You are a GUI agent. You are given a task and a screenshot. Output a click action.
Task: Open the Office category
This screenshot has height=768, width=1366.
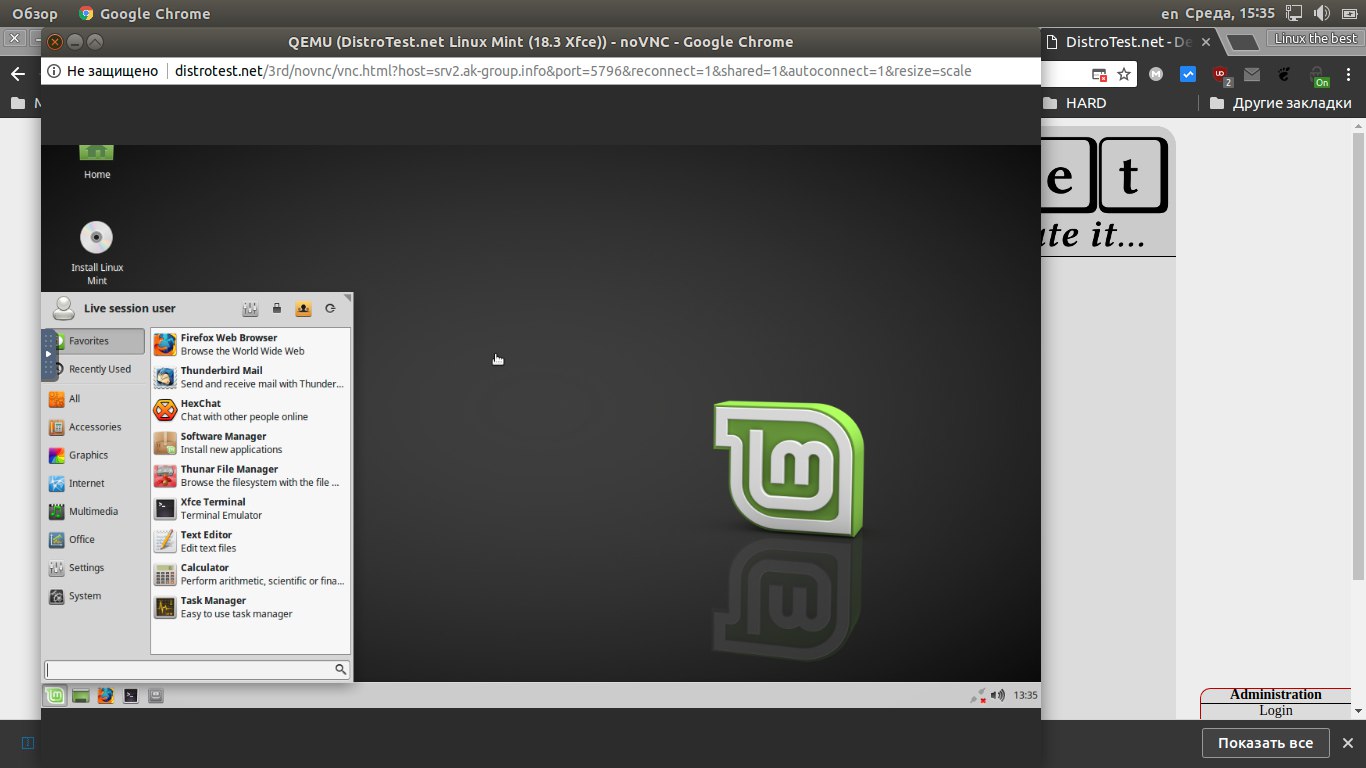(x=96, y=539)
